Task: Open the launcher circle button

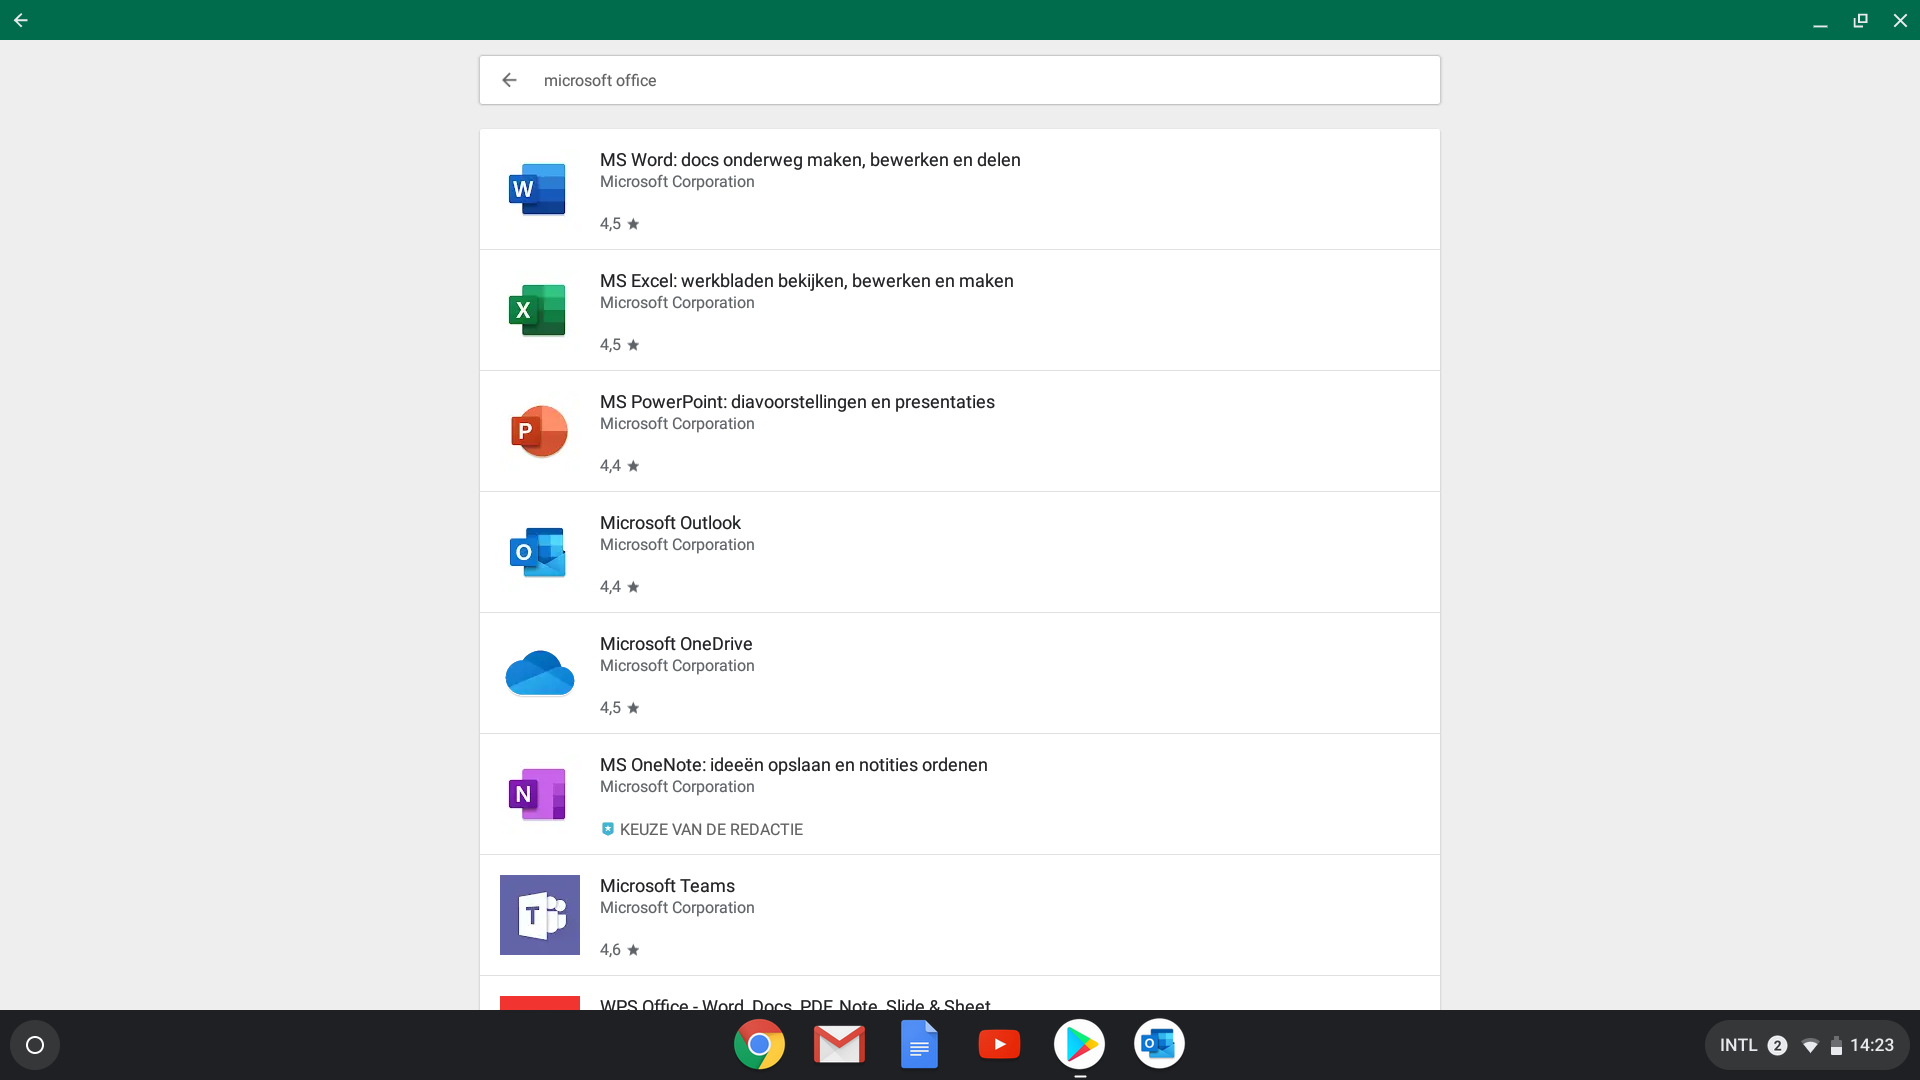Action: click(x=35, y=1045)
